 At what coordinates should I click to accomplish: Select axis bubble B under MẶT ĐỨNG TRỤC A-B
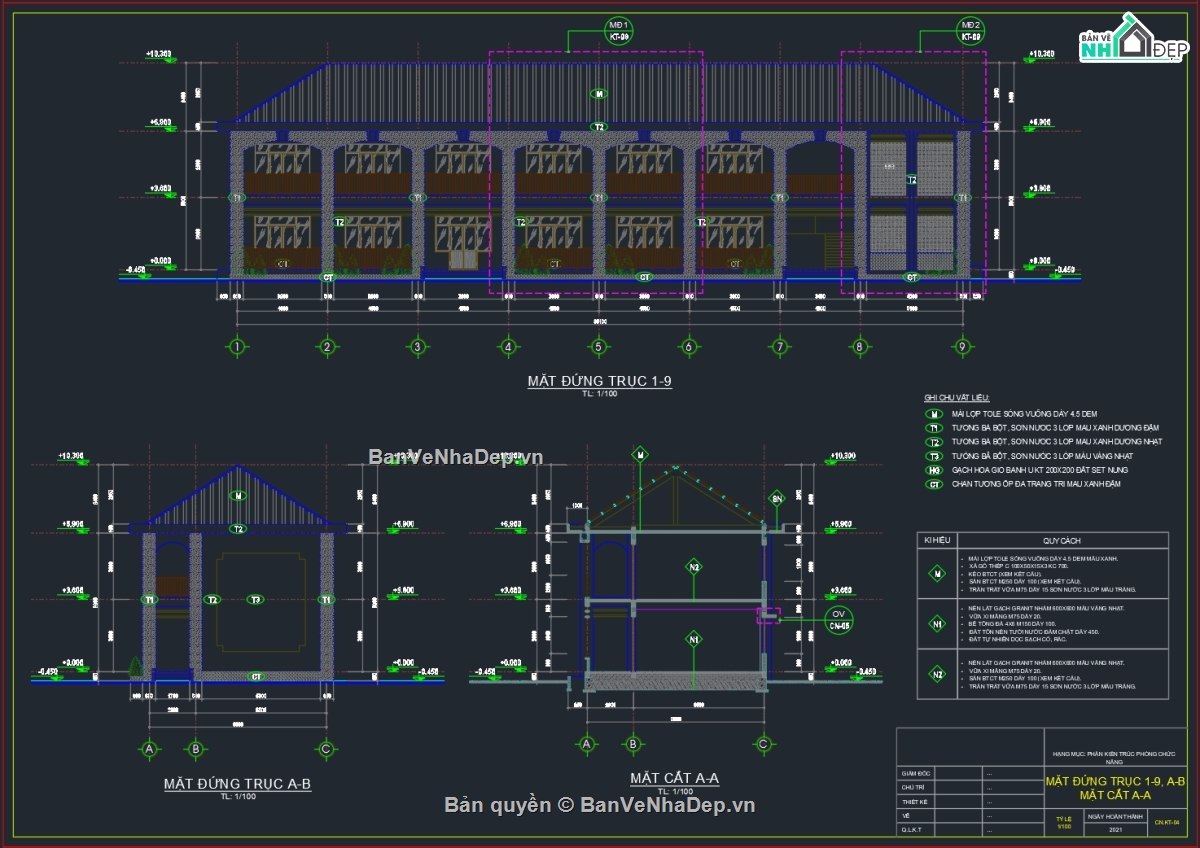(196, 748)
